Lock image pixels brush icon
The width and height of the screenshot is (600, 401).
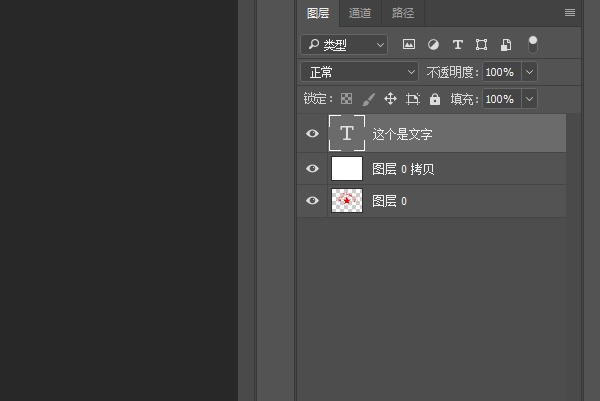coord(368,99)
